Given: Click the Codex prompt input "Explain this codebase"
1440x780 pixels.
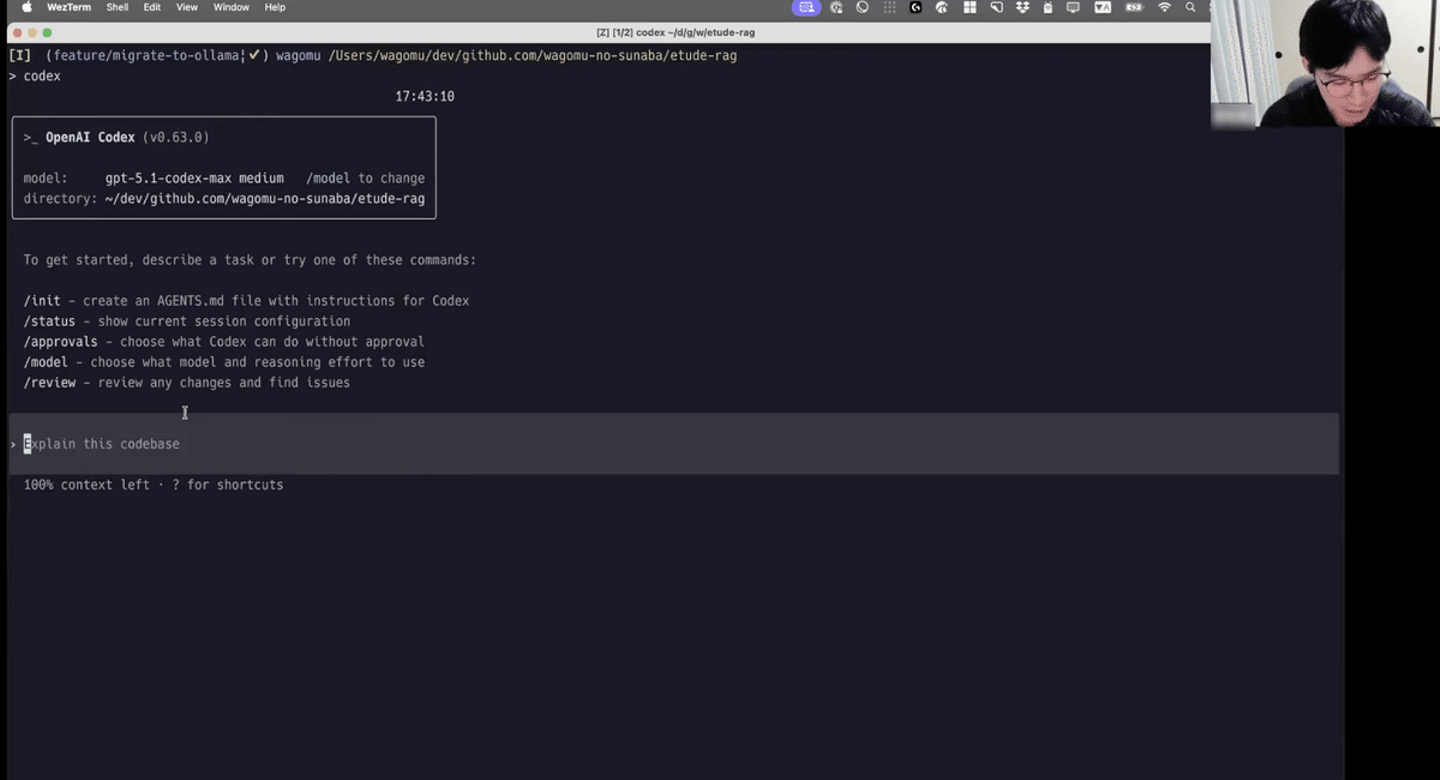Looking at the screenshot, I should point(673,444).
